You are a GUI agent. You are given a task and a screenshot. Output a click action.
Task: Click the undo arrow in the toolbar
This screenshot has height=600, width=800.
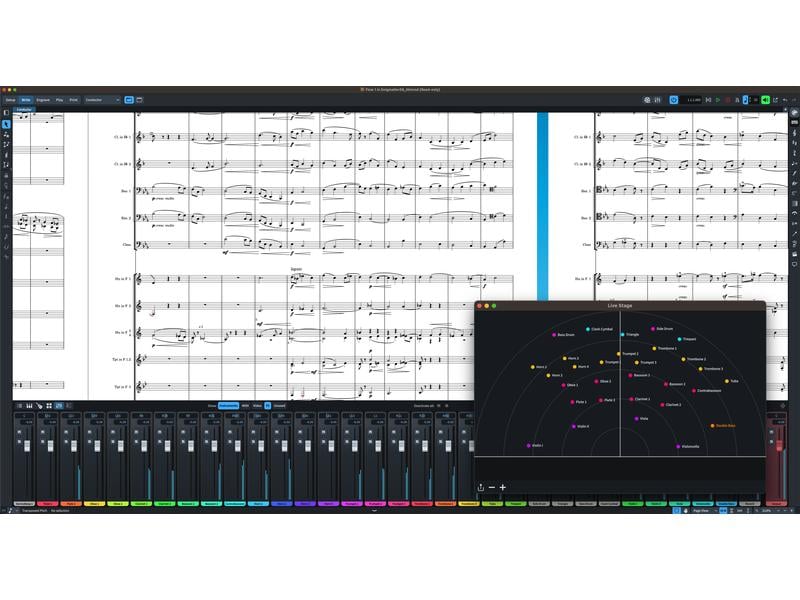785,100
